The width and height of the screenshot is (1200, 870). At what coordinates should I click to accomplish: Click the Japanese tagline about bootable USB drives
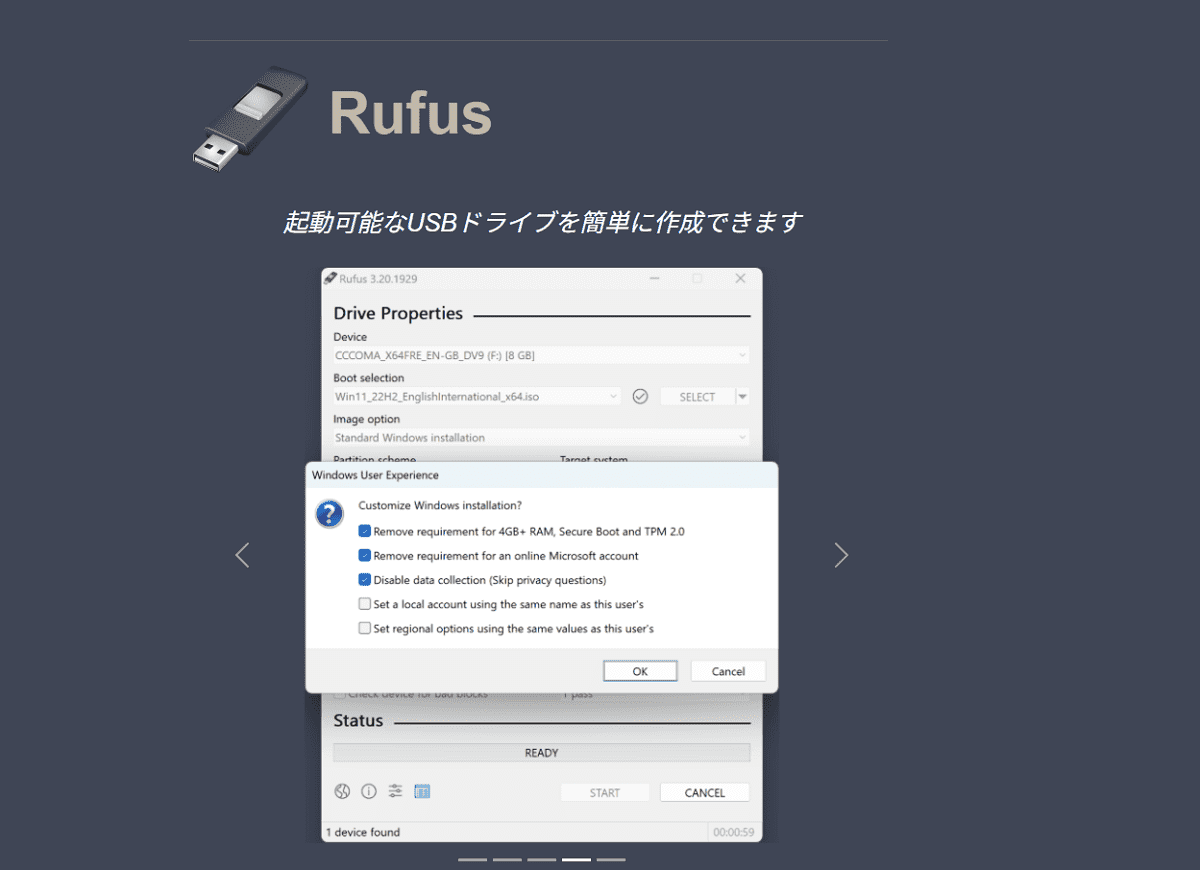click(x=542, y=222)
